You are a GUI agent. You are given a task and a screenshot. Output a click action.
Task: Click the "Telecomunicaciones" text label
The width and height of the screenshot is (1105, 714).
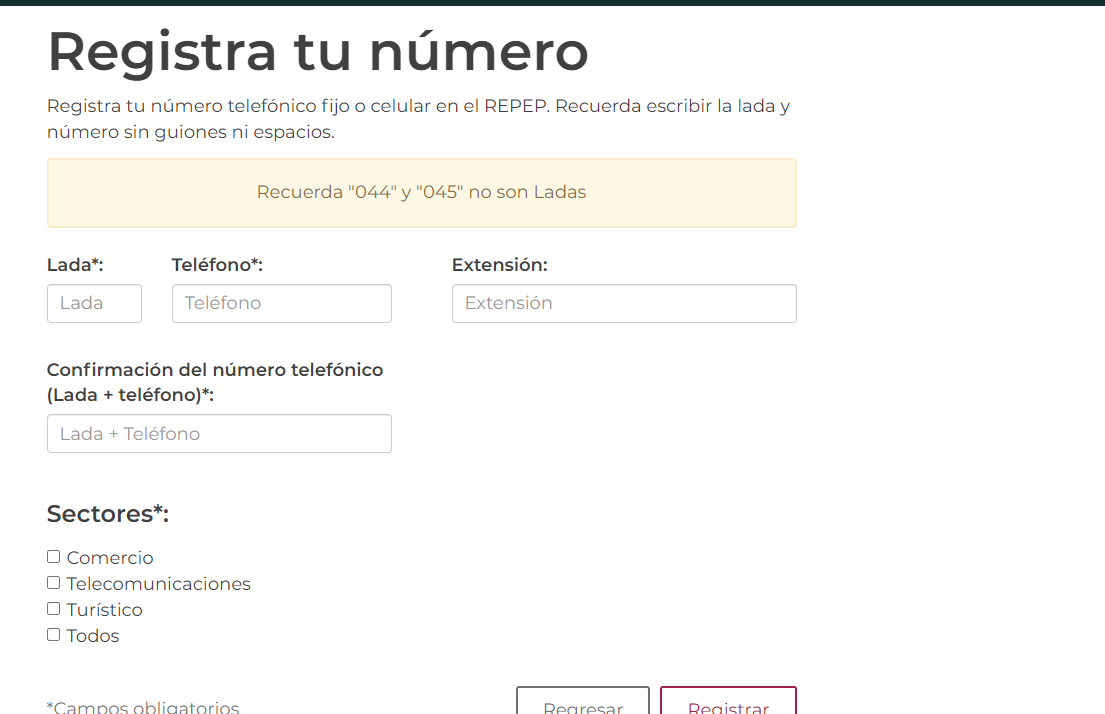point(158,584)
